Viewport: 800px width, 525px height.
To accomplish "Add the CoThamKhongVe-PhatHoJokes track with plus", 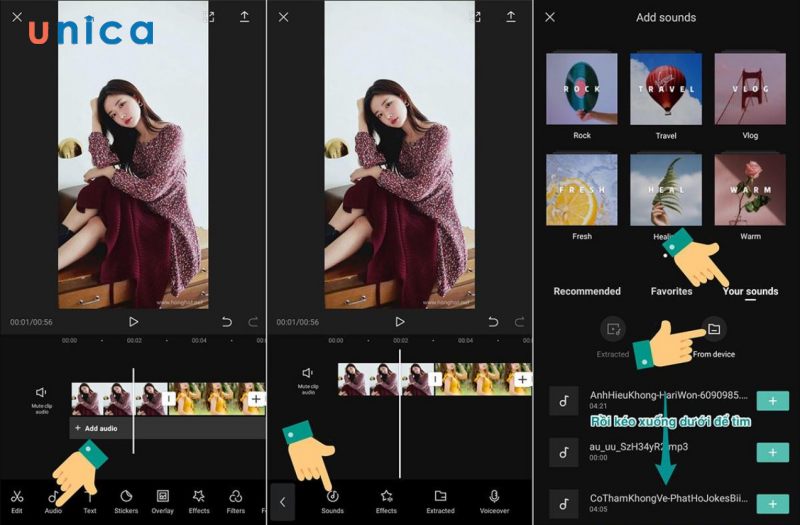I will tap(772, 504).
